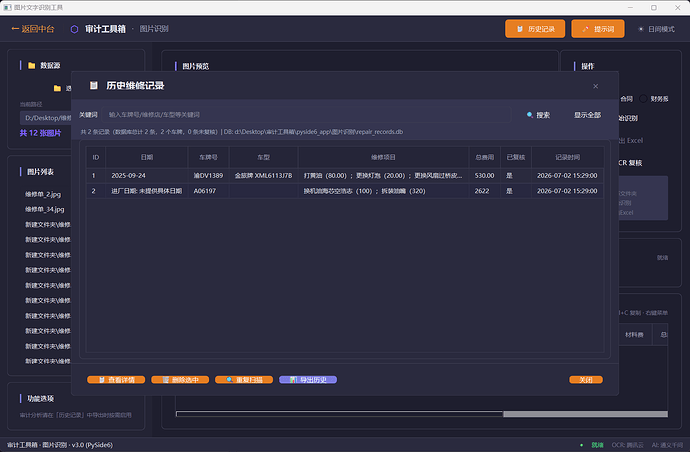Click plate number 渝DV1389 cell
Screen dimensions: 690x452
(x=208, y=176)
